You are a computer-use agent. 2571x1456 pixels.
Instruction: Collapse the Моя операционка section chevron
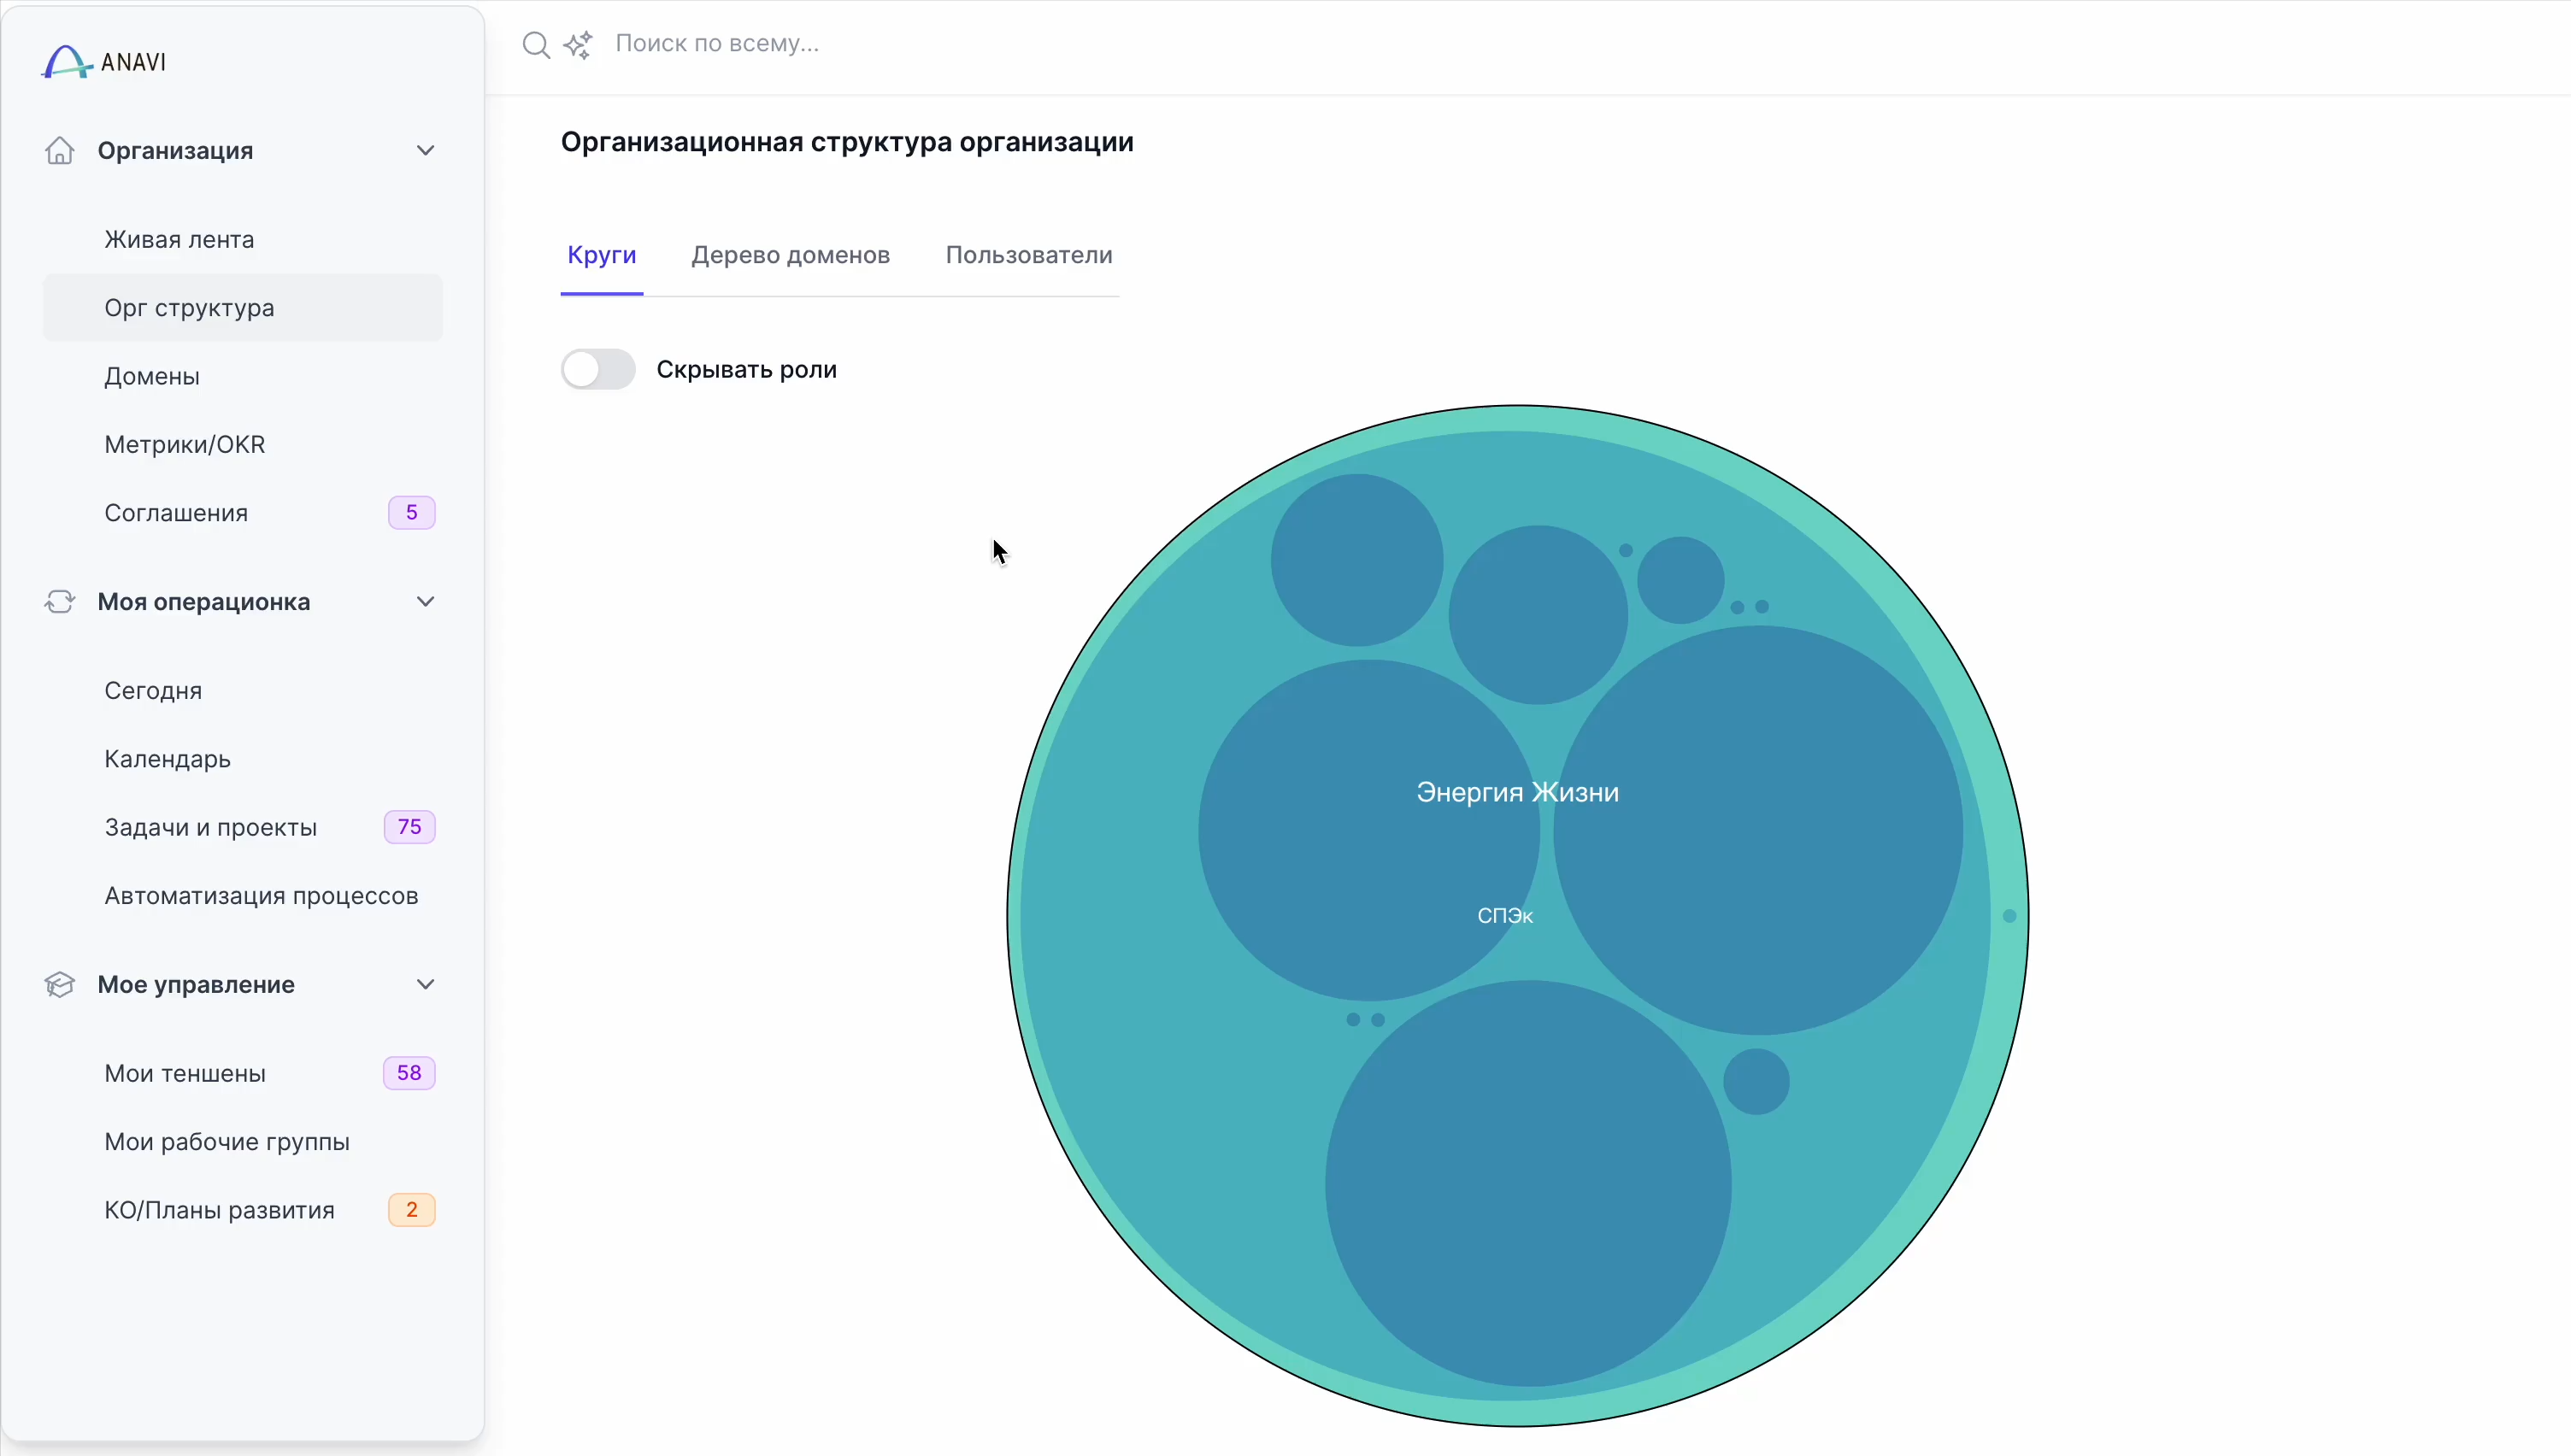tap(425, 602)
